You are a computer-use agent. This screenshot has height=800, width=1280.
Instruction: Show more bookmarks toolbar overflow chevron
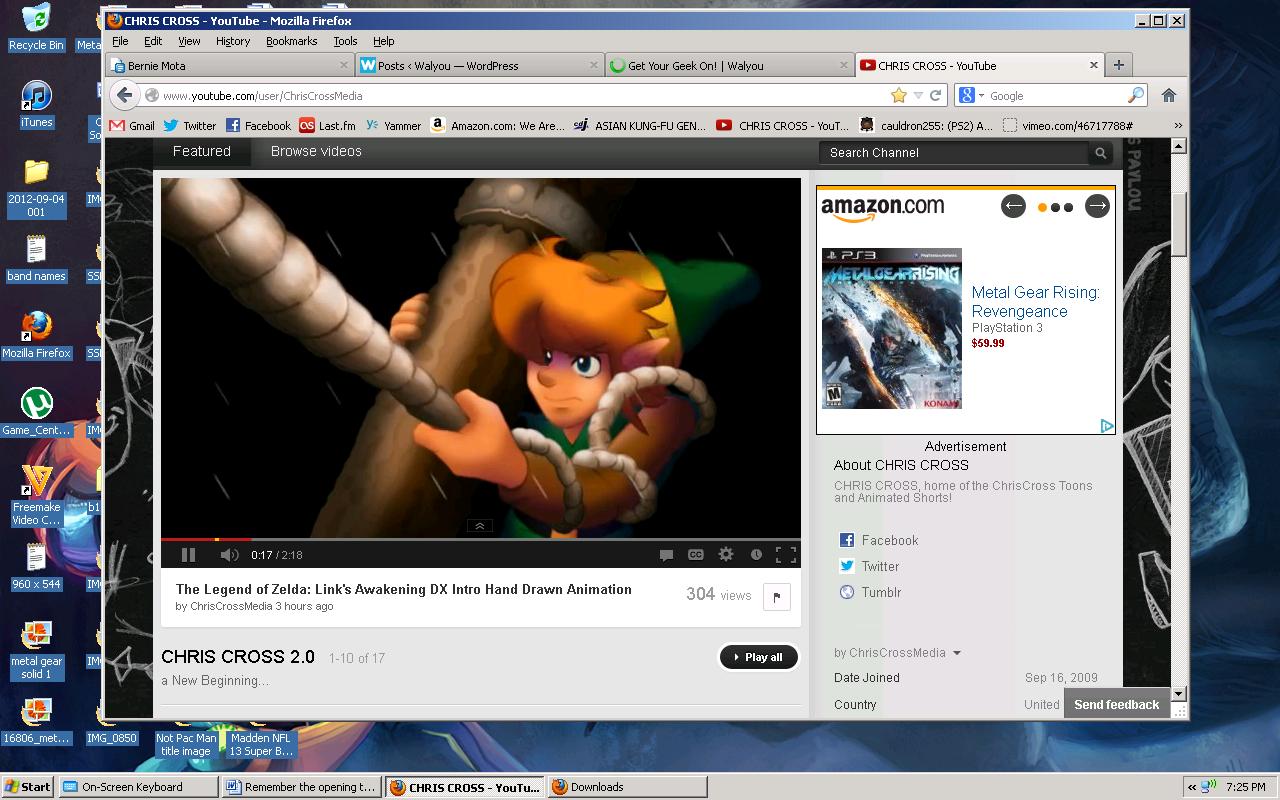1177,126
